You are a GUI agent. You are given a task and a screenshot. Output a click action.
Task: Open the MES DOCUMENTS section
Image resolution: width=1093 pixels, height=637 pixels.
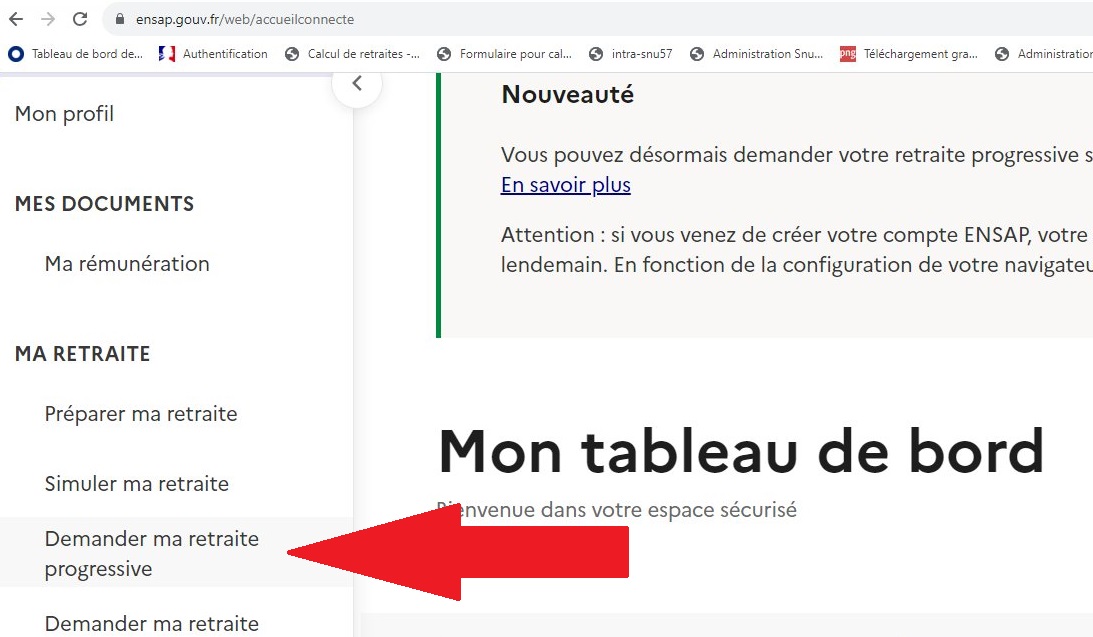point(104,203)
